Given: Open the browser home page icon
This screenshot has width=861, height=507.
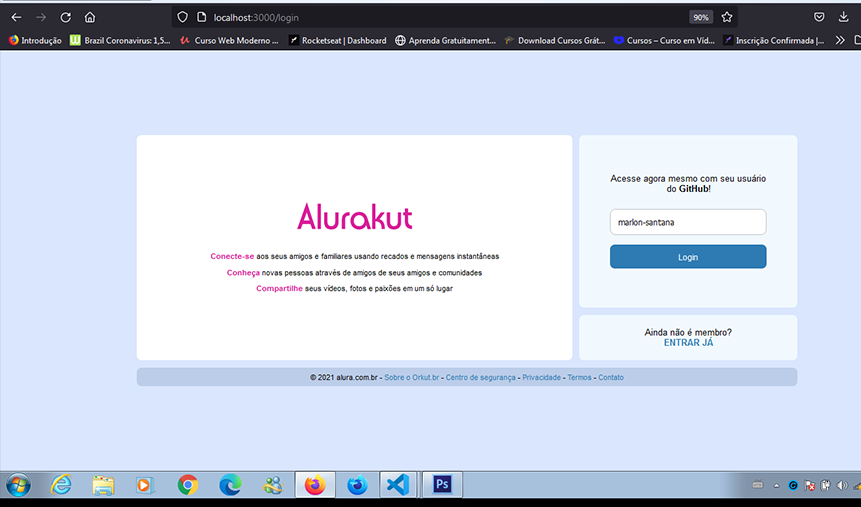Looking at the screenshot, I should click(x=90, y=18).
